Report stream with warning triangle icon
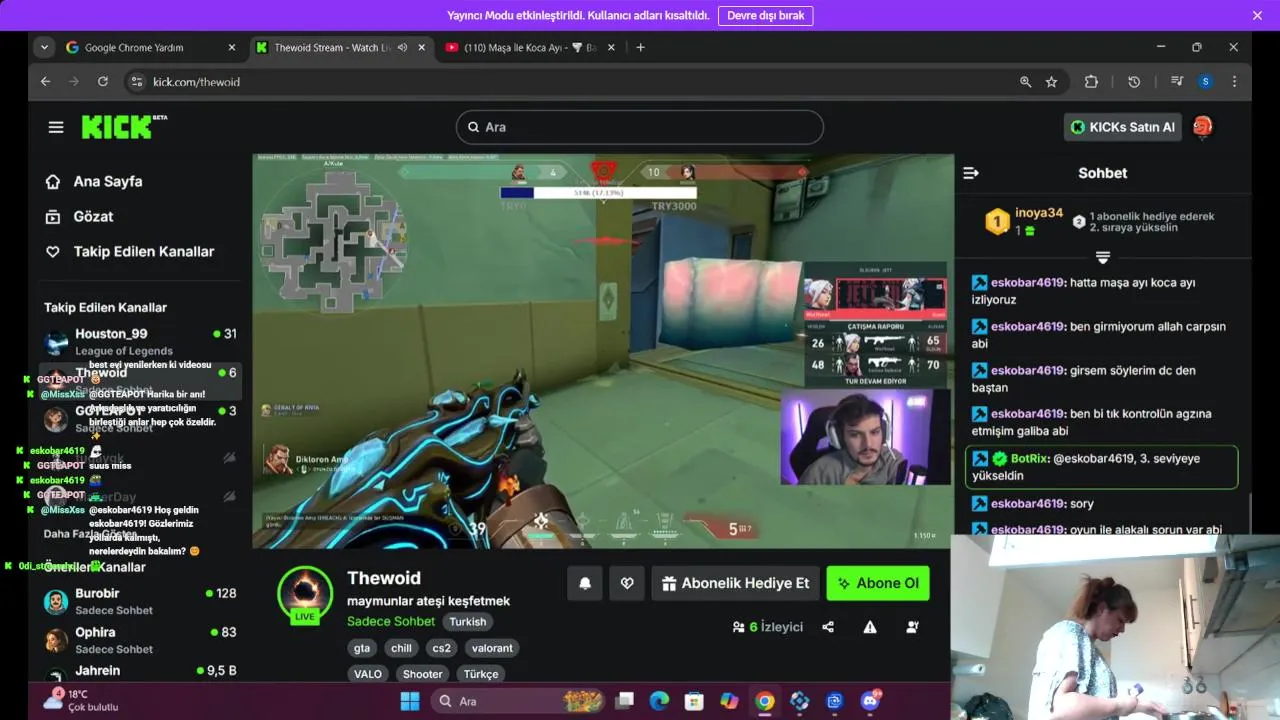 [x=870, y=627]
